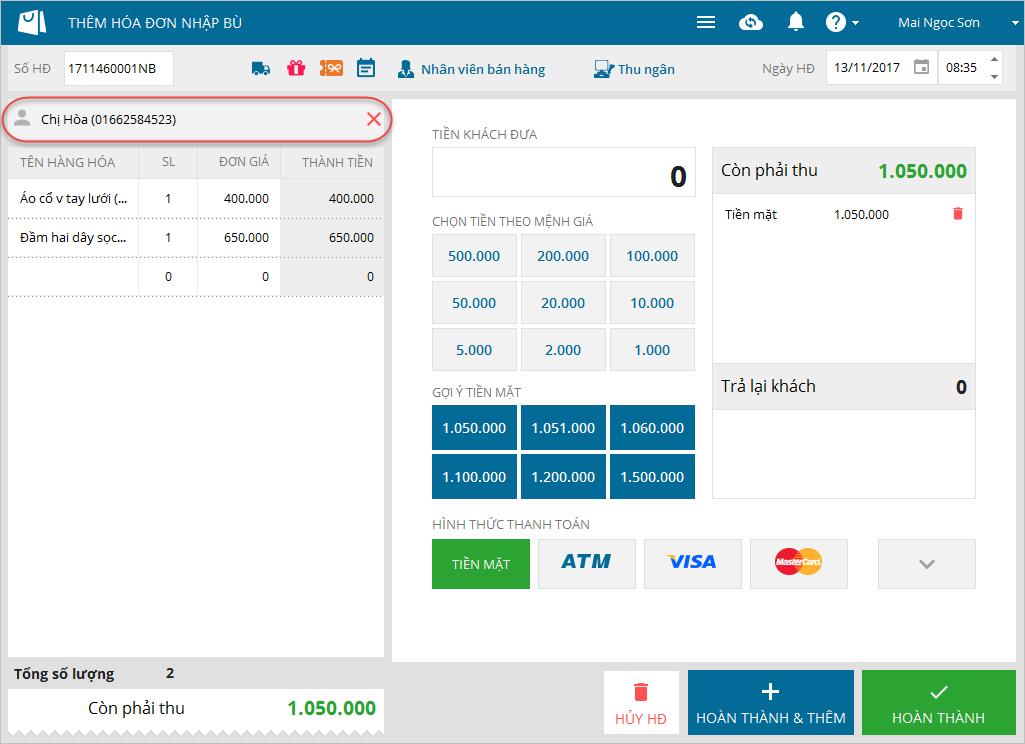Open the hamburger menu icon
The width and height of the screenshot is (1025, 744).
coord(705,22)
